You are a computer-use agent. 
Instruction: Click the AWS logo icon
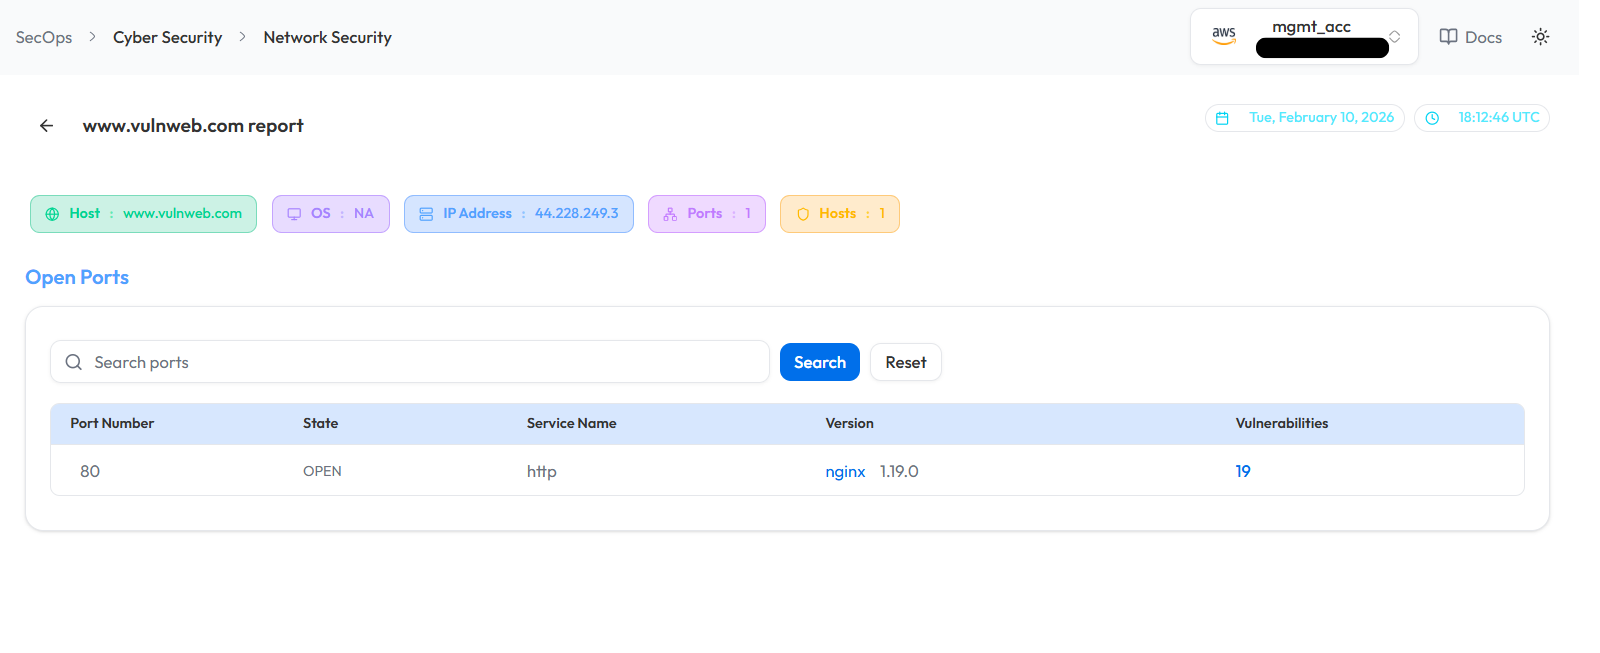[x=1224, y=35]
